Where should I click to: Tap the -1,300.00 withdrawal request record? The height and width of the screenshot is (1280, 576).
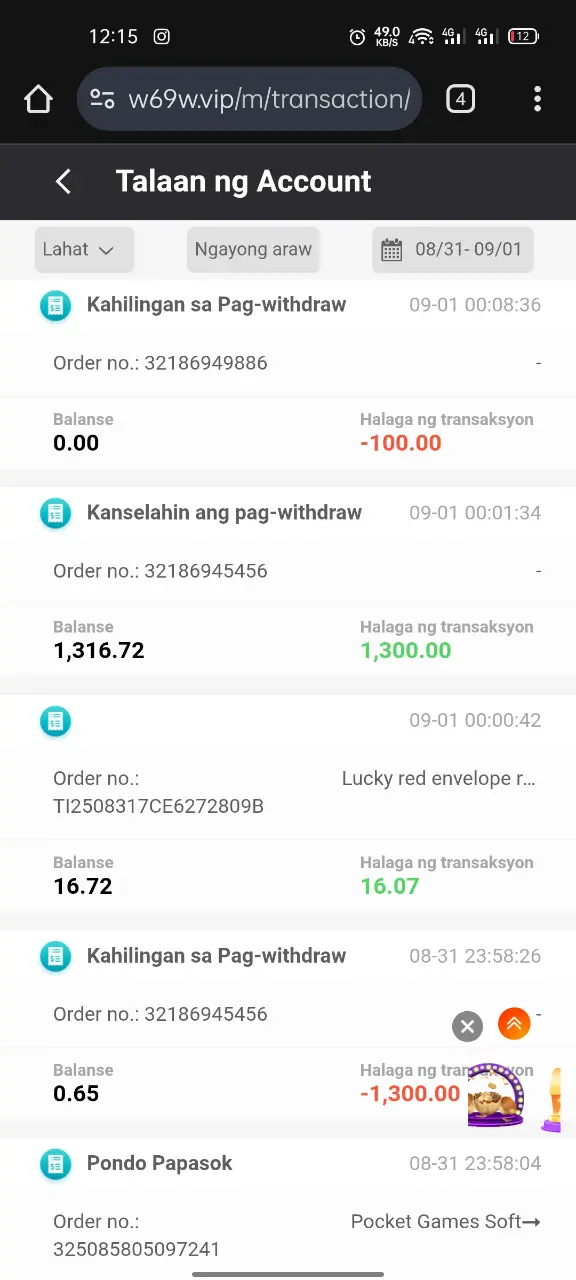288,1027
